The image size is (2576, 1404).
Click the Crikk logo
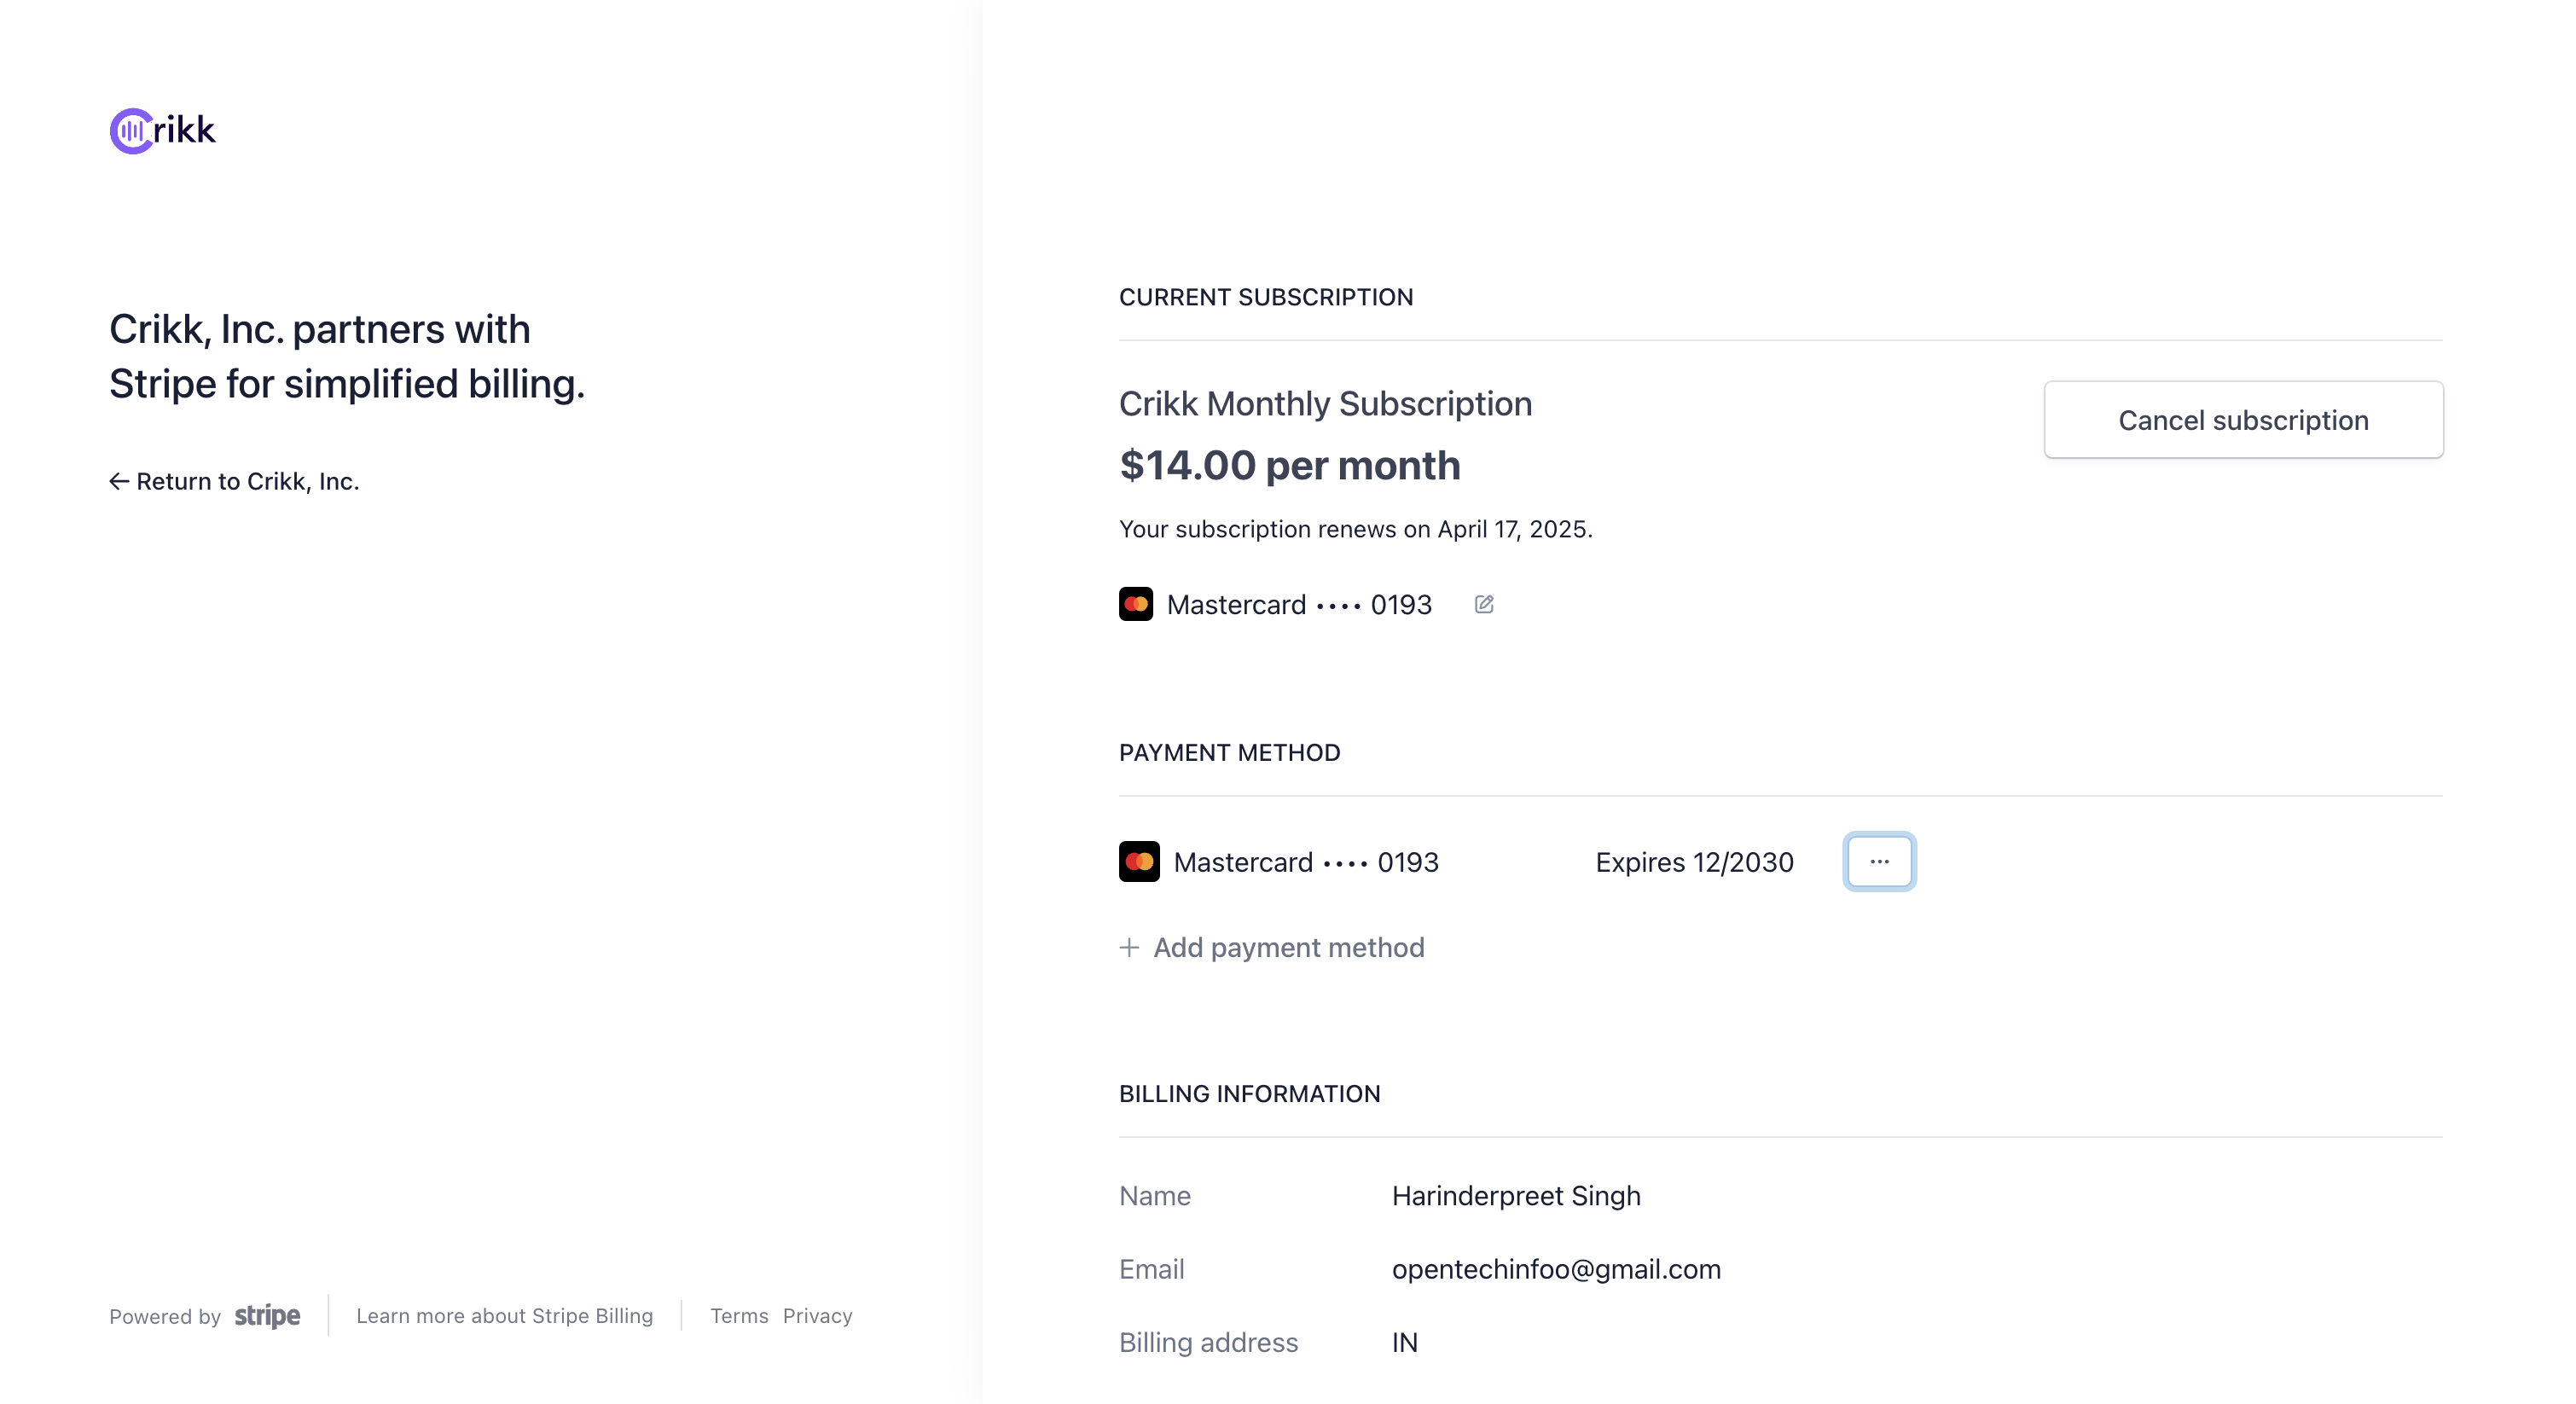tap(162, 130)
